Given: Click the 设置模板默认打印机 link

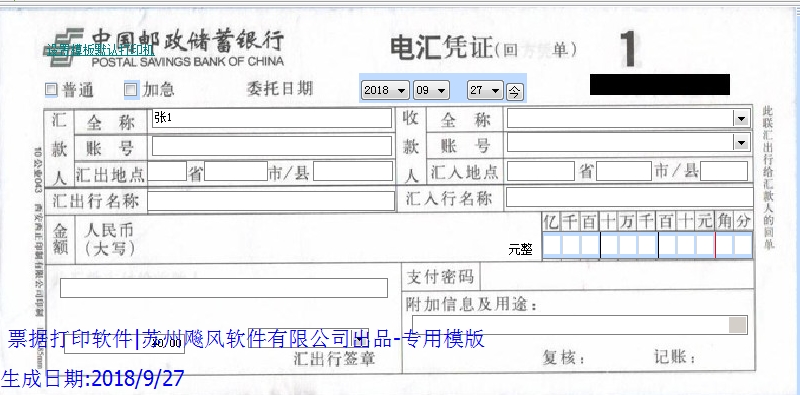Looking at the screenshot, I should pos(101,51).
